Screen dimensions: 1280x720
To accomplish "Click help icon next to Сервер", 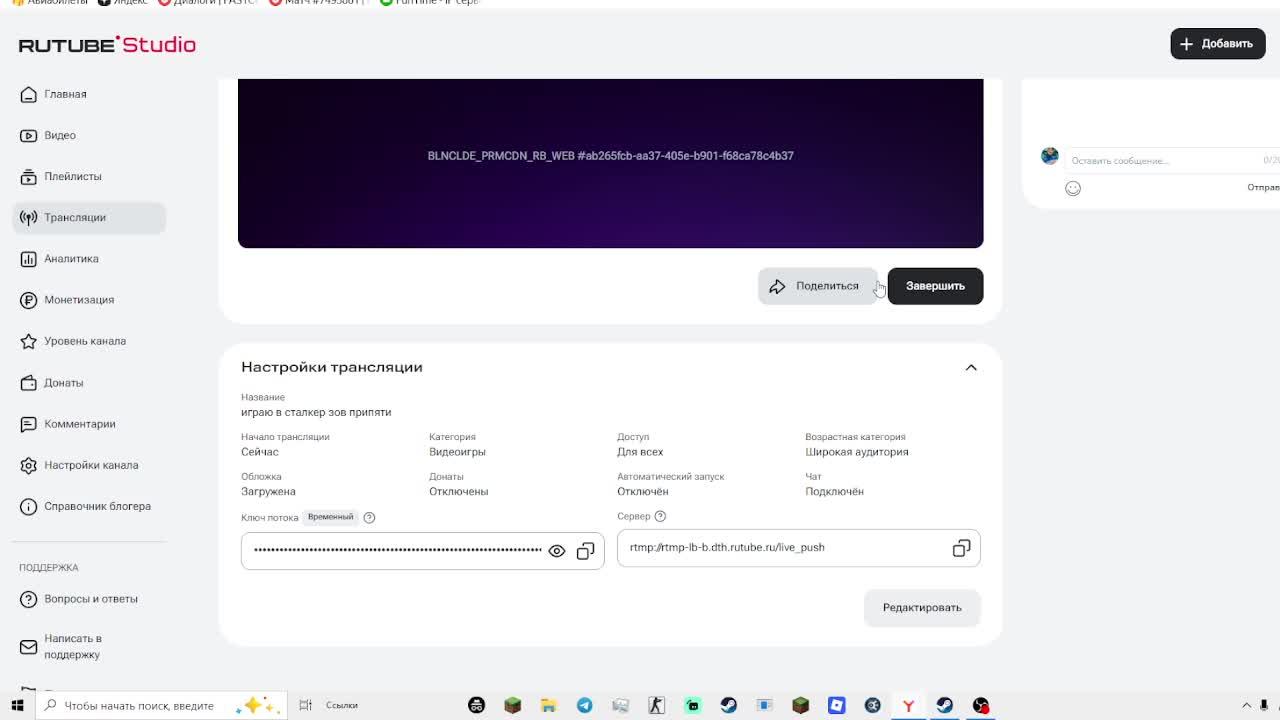I will coord(660,516).
